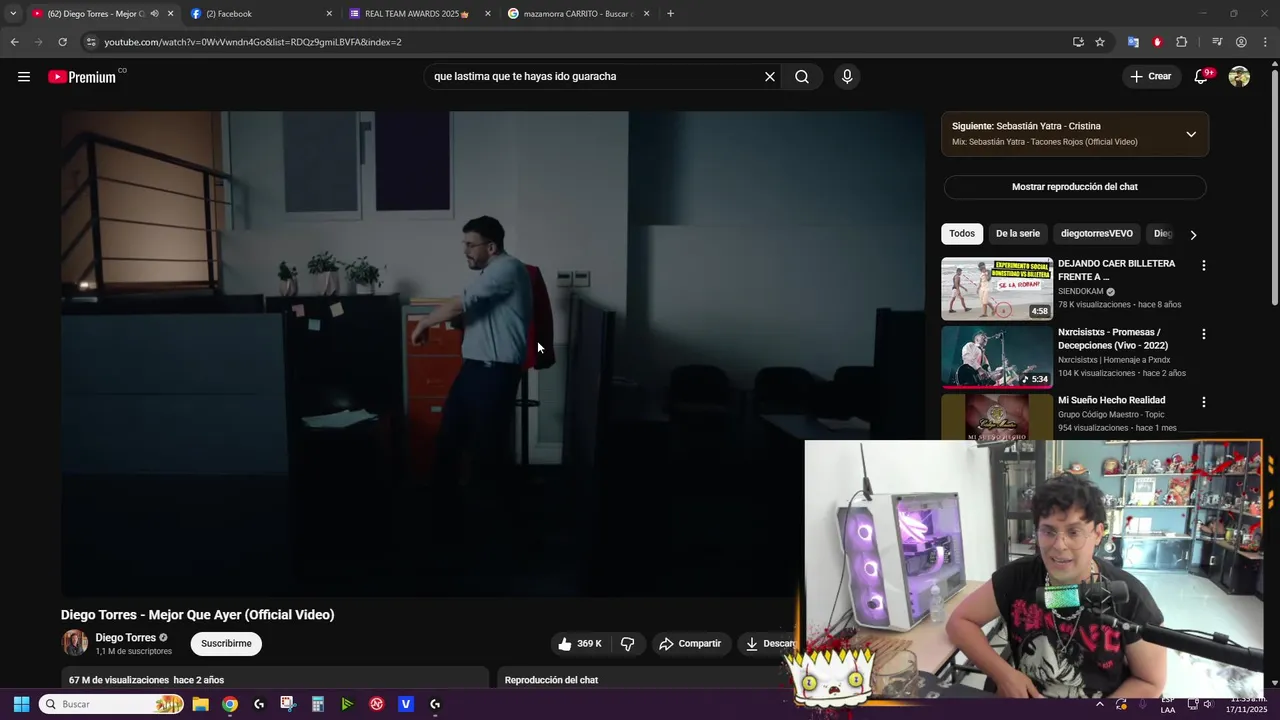Start voice search with microphone icon
Image resolution: width=1280 pixels, height=720 pixels.
point(847,77)
